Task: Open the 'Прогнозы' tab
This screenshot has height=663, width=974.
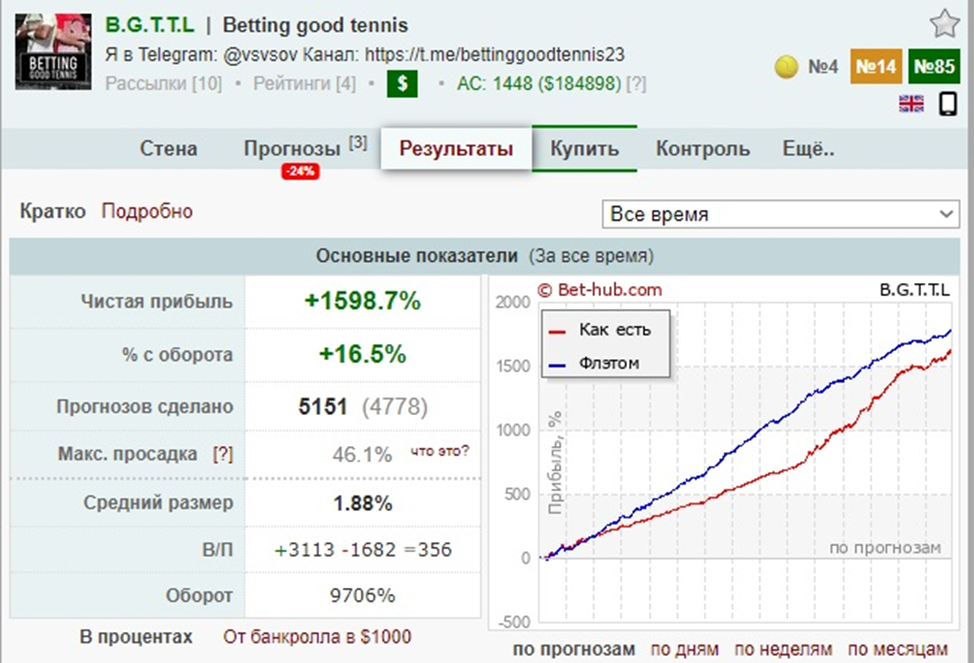Action: pyautogui.click(x=293, y=149)
